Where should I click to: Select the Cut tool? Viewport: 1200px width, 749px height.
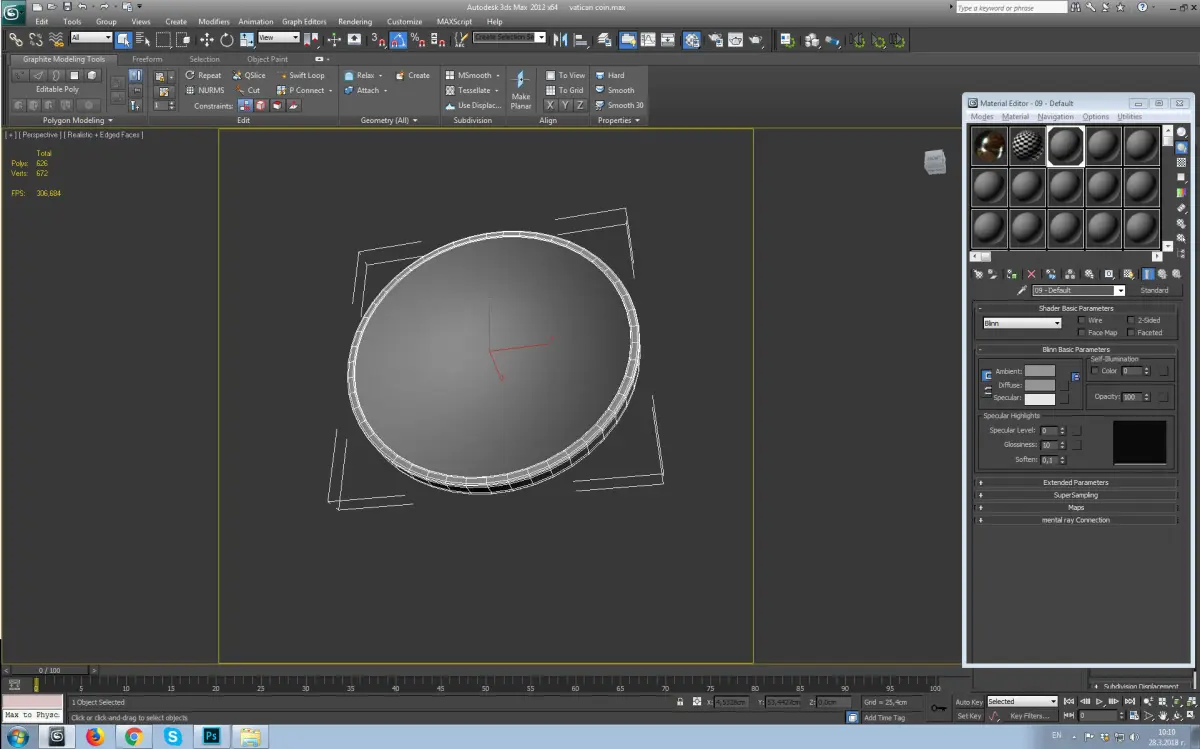click(247, 90)
